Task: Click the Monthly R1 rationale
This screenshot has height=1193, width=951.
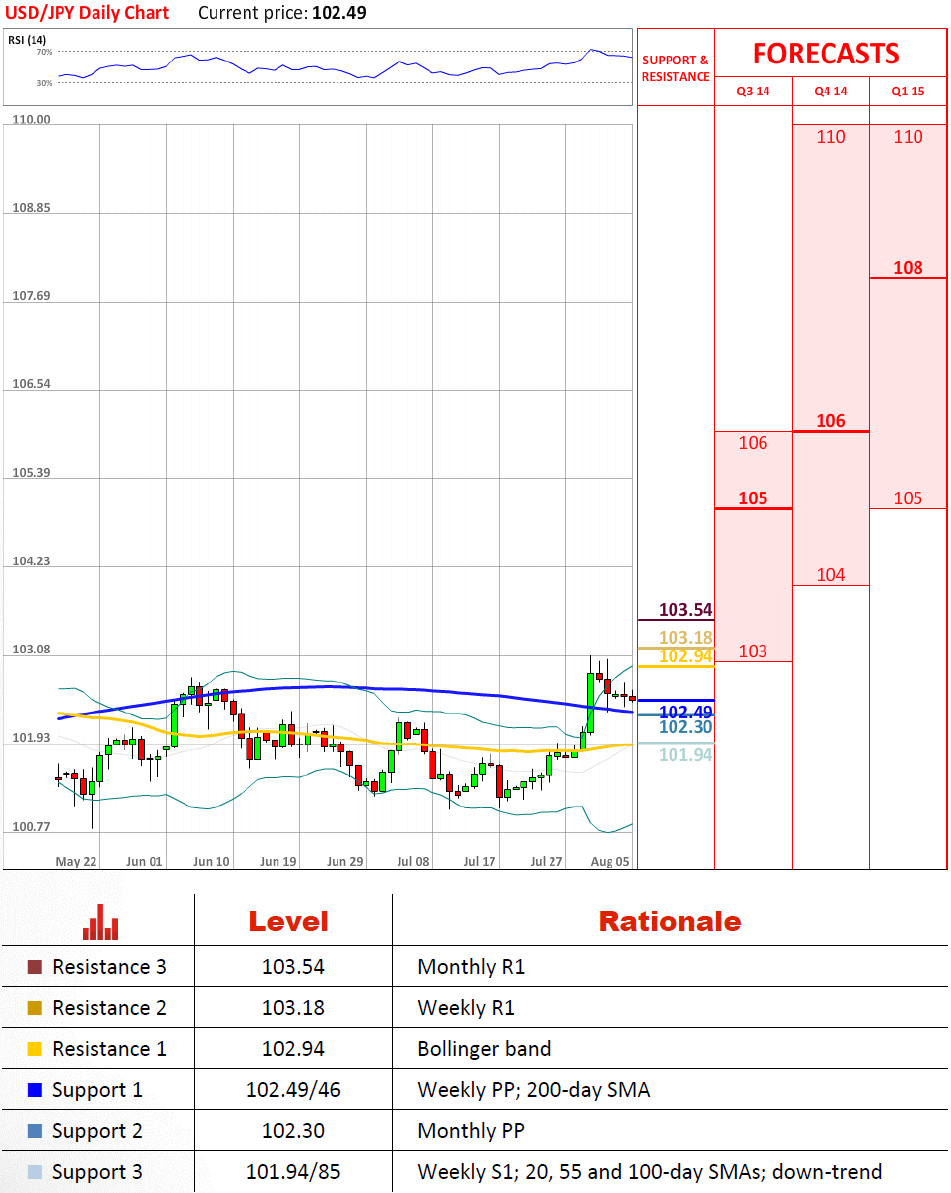Action: pos(471,967)
